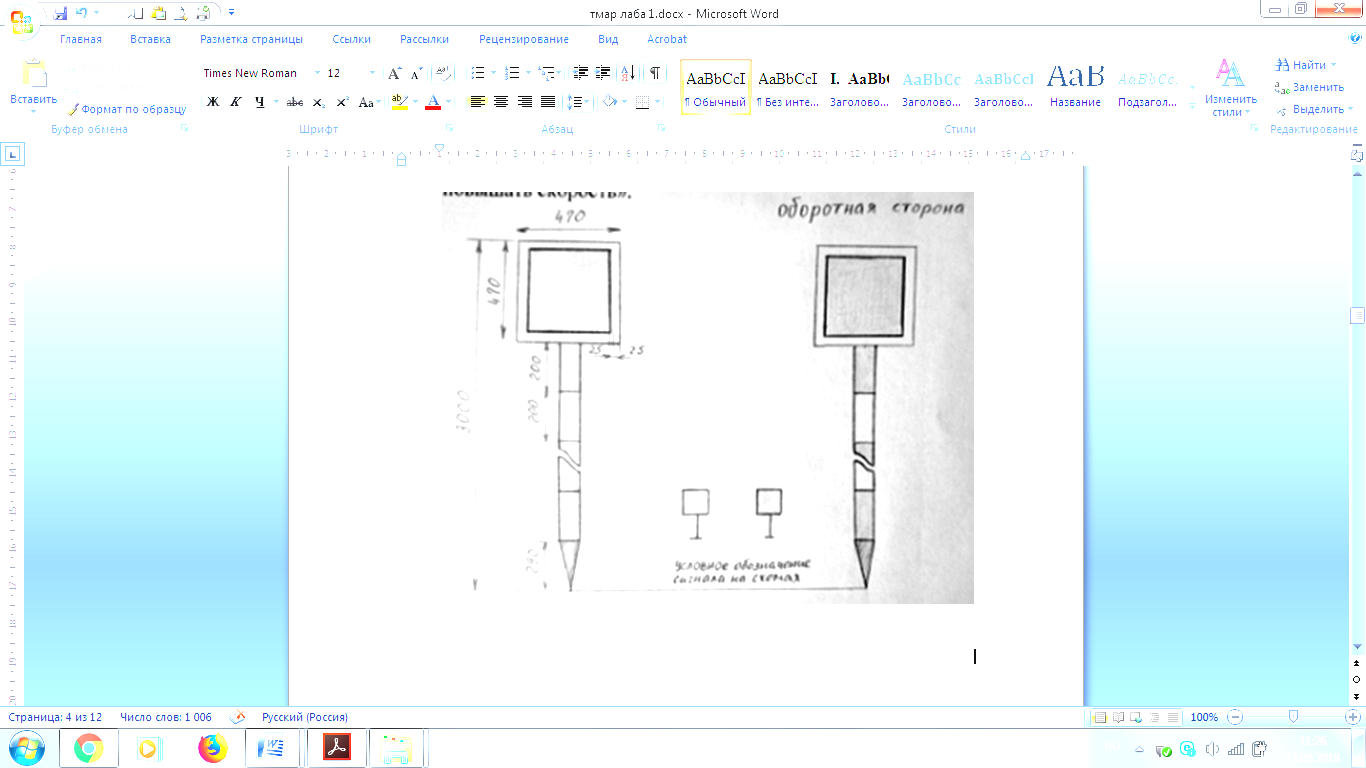Center the paragraph text

(501, 102)
